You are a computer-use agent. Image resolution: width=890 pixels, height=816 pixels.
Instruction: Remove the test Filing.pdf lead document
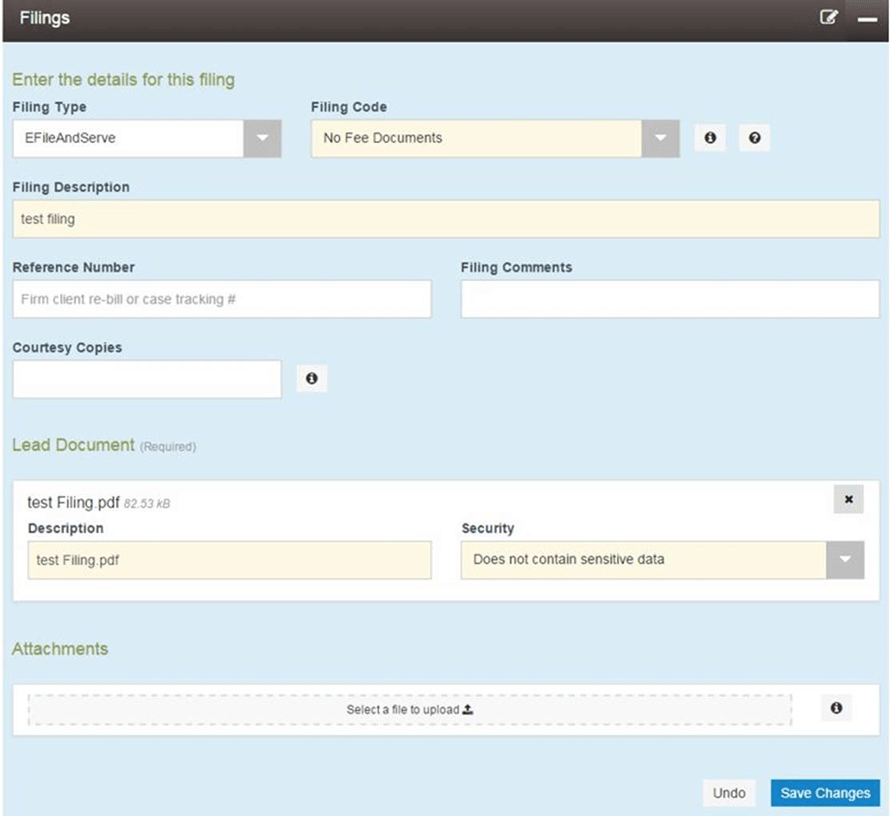click(x=848, y=498)
